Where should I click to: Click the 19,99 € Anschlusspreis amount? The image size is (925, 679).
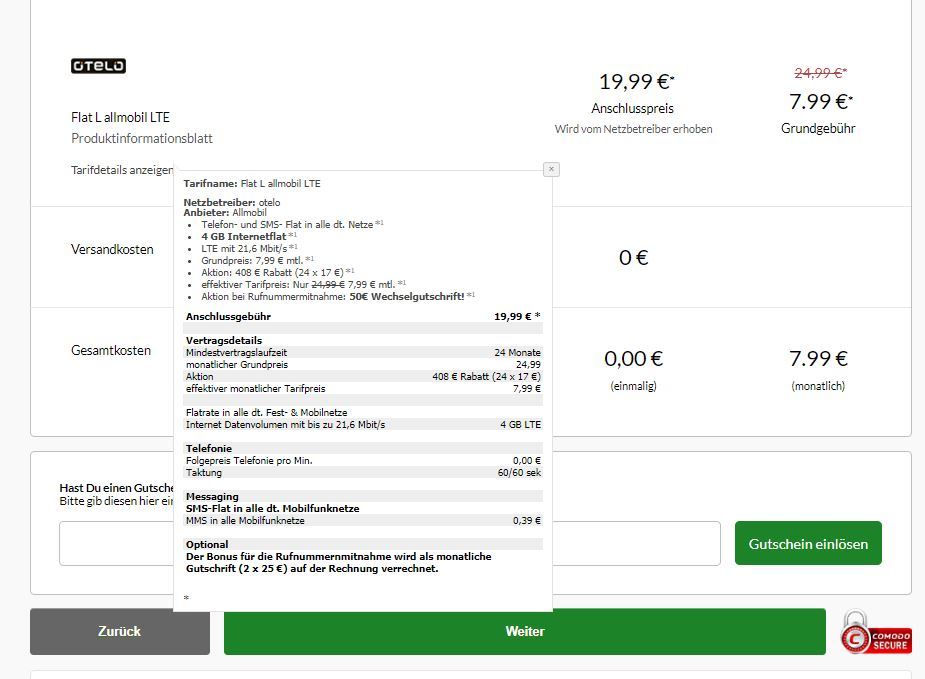[x=637, y=81]
